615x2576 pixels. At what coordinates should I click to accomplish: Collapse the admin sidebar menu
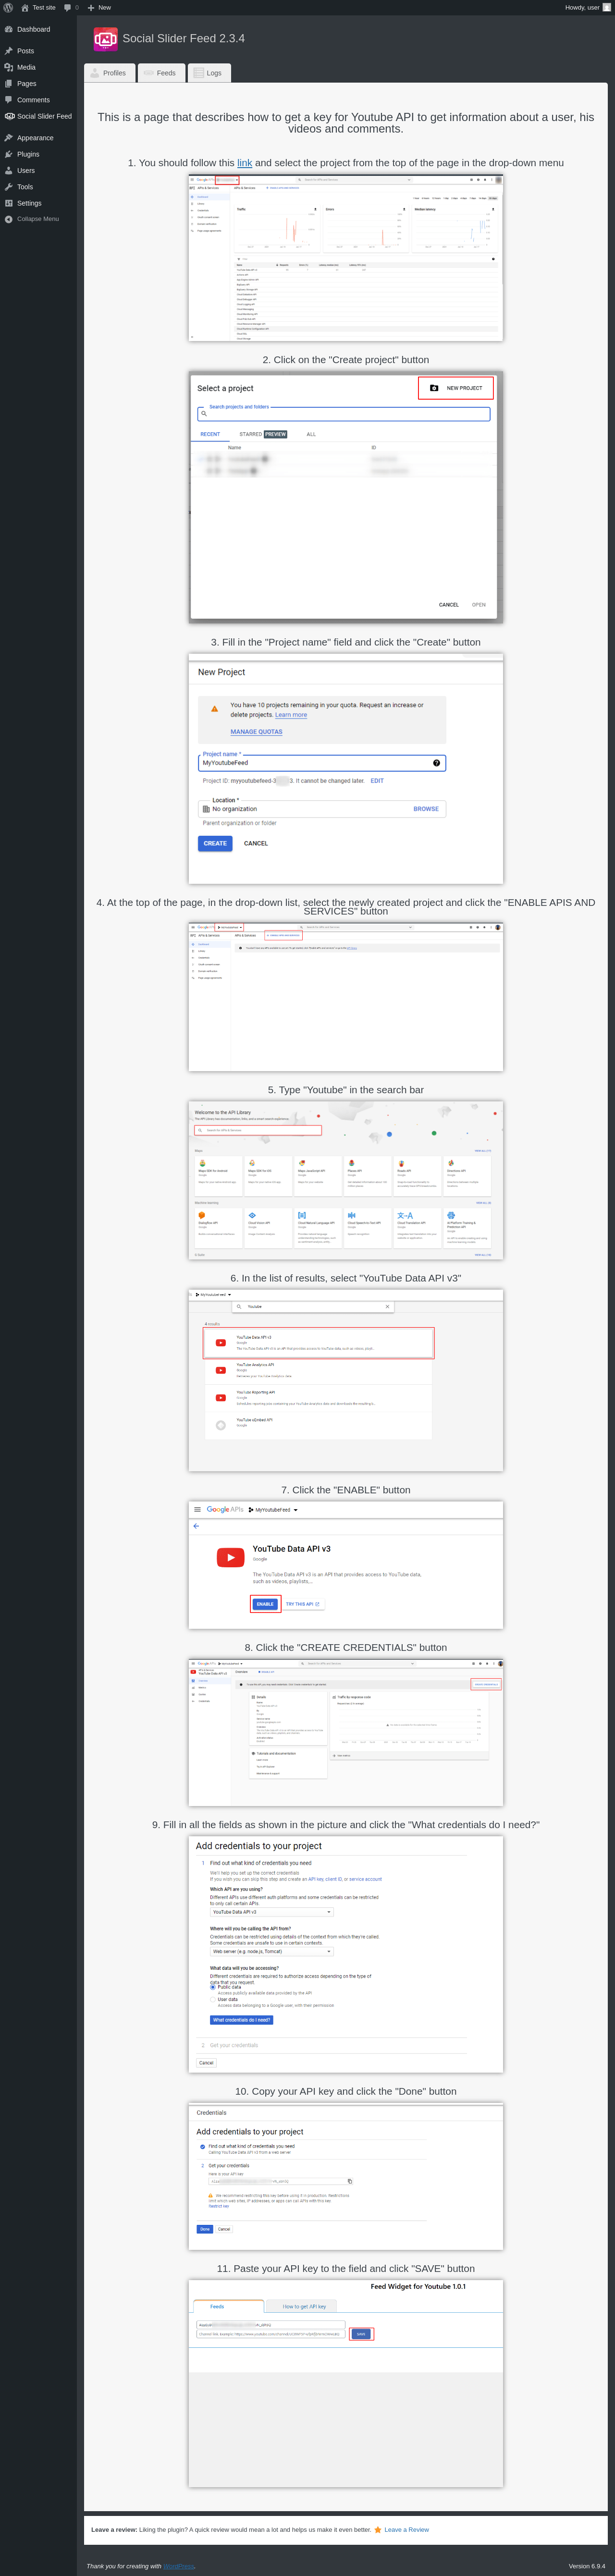(x=32, y=219)
